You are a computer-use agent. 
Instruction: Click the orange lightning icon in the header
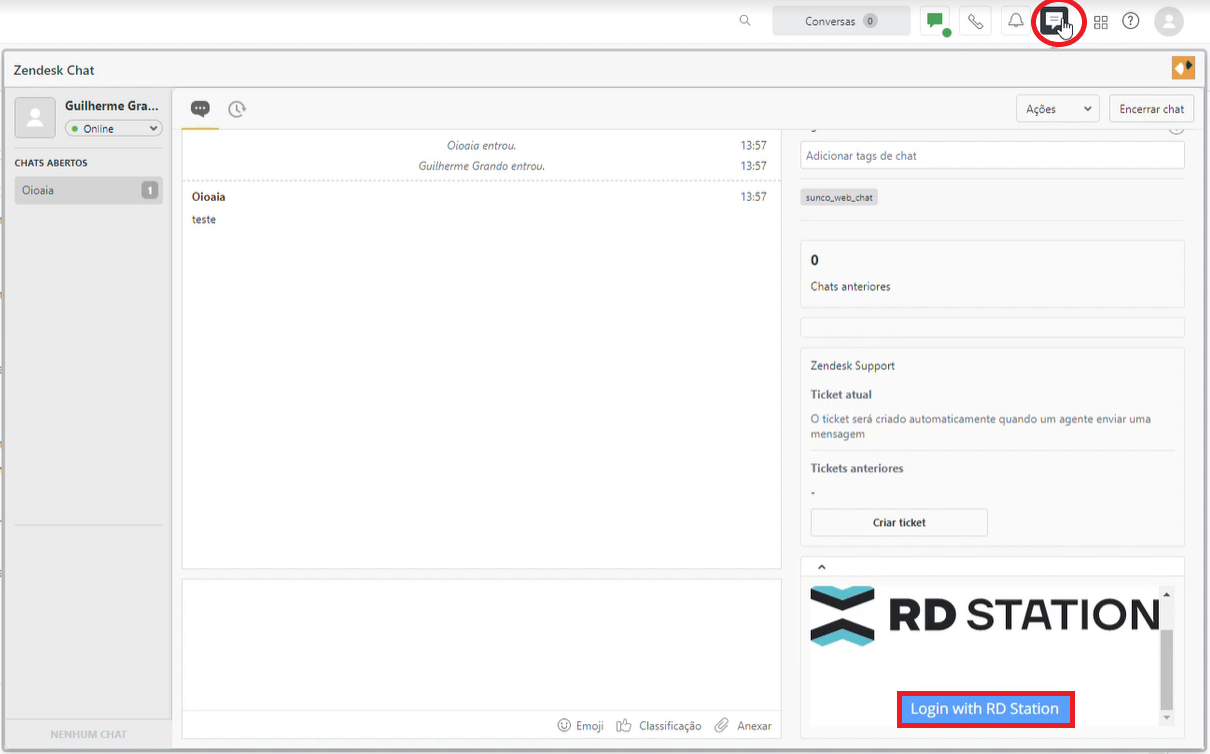pyautogui.click(x=1183, y=67)
